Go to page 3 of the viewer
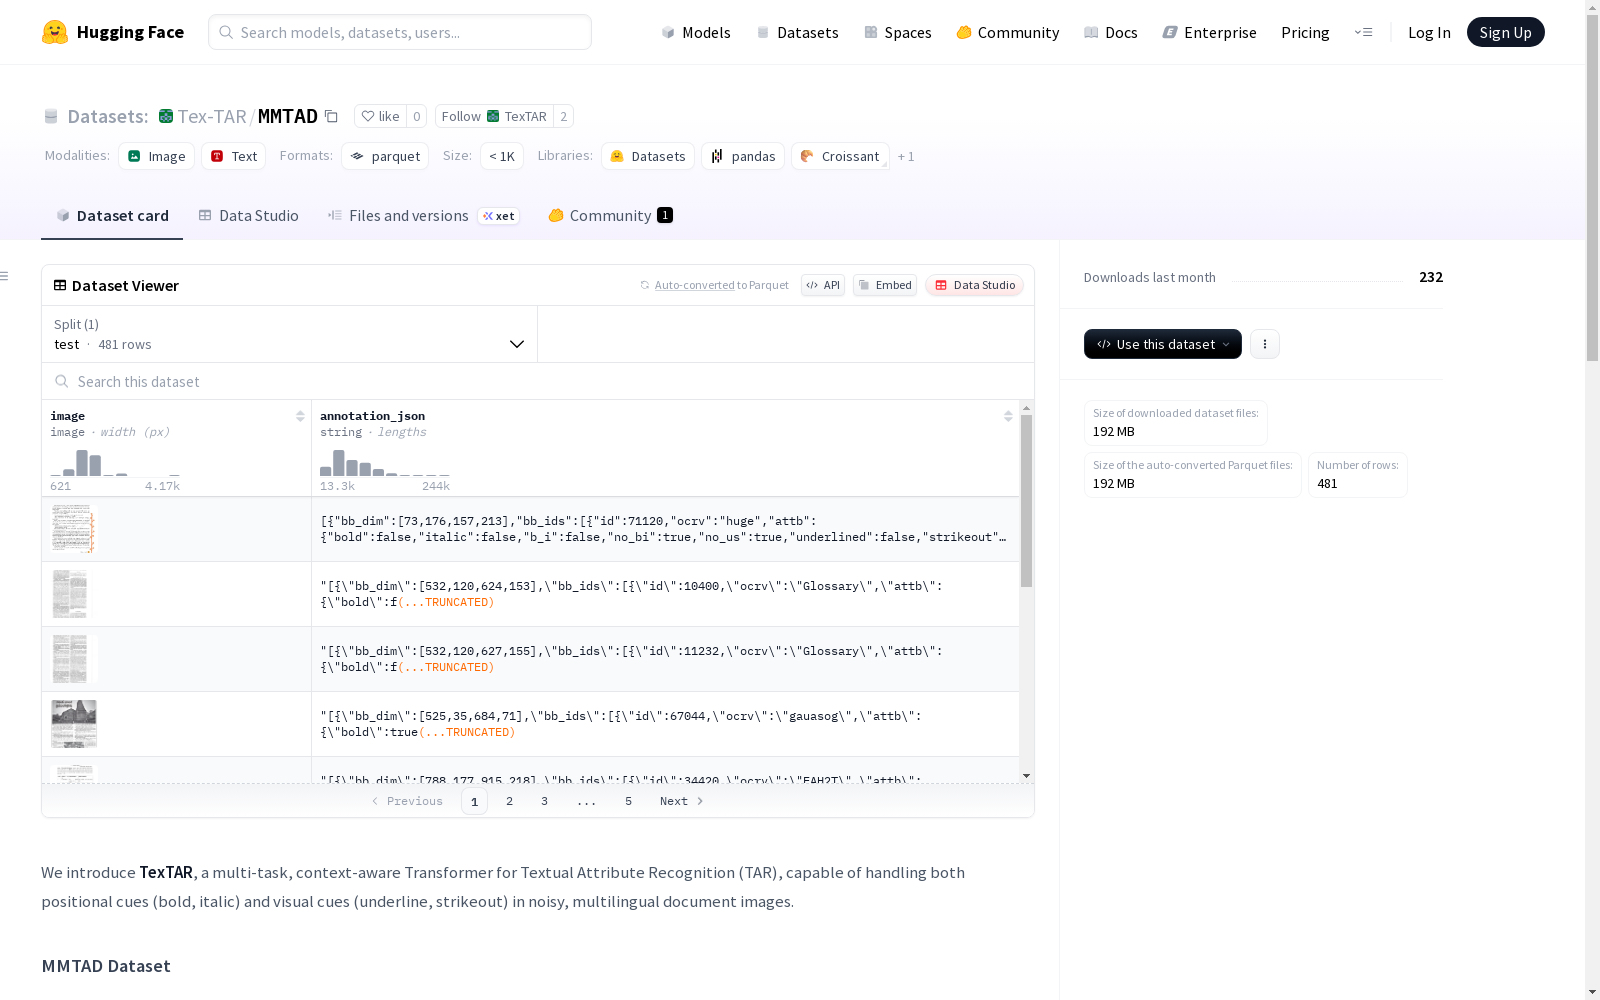 pyautogui.click(x=545, y=801)
